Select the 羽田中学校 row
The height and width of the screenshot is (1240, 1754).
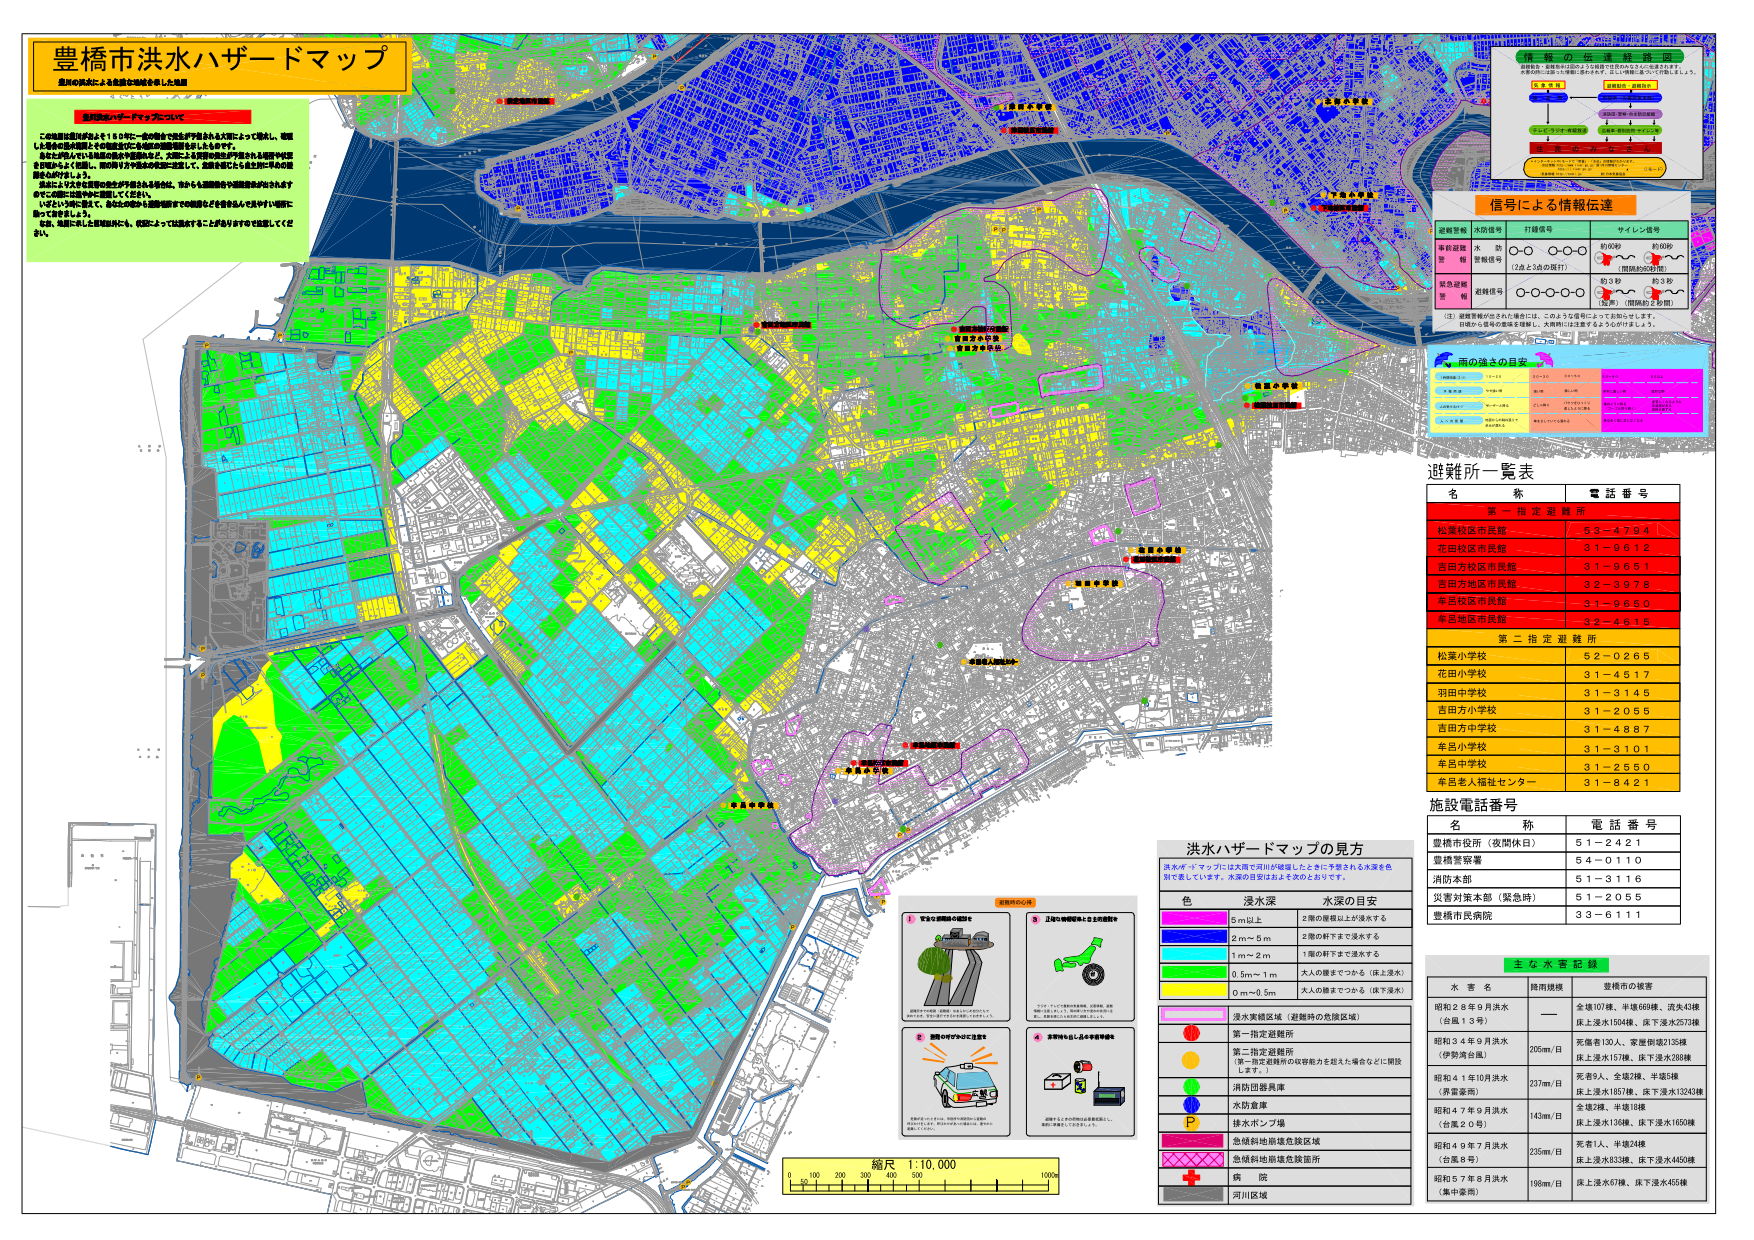[1553, 692]
